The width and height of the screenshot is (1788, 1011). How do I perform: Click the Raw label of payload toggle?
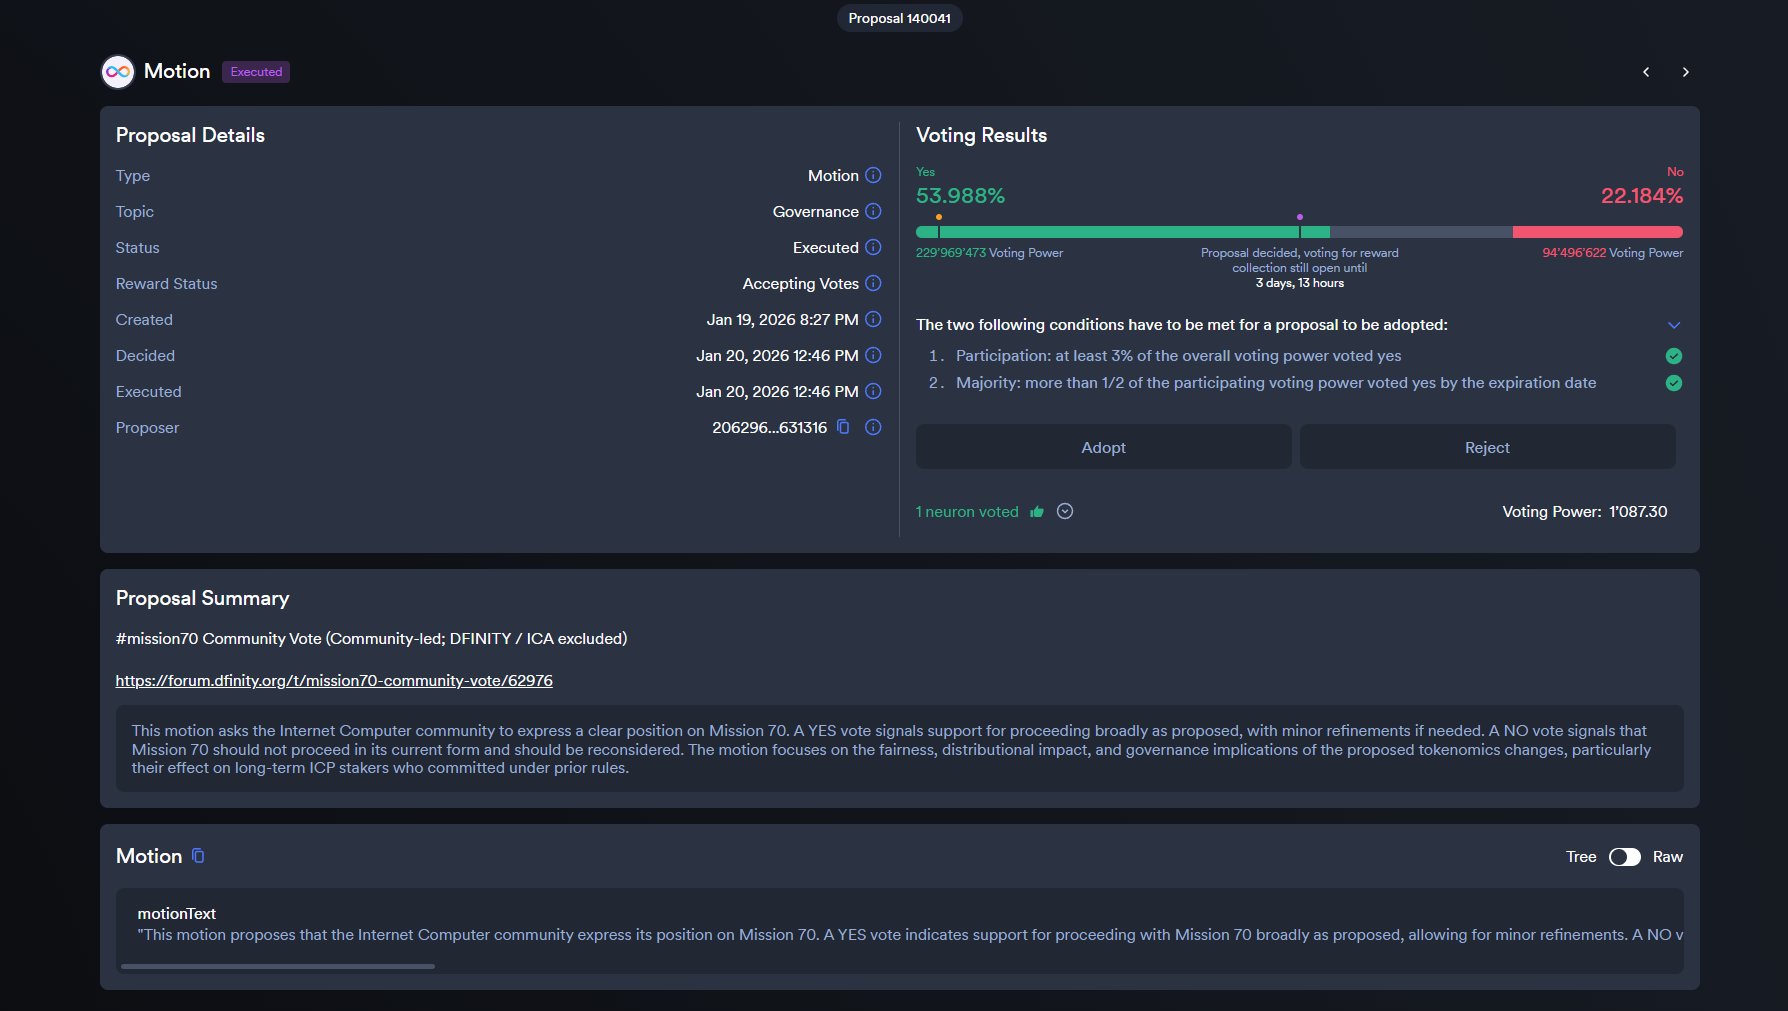pos(1668,857)
